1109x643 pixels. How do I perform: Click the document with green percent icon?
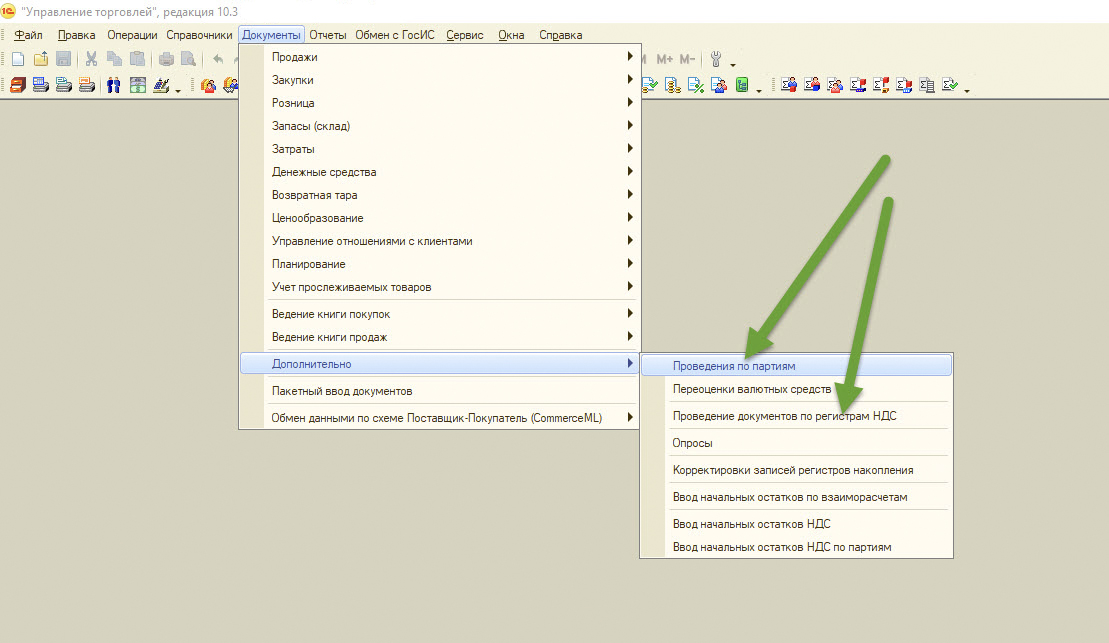tap(696, 86)
